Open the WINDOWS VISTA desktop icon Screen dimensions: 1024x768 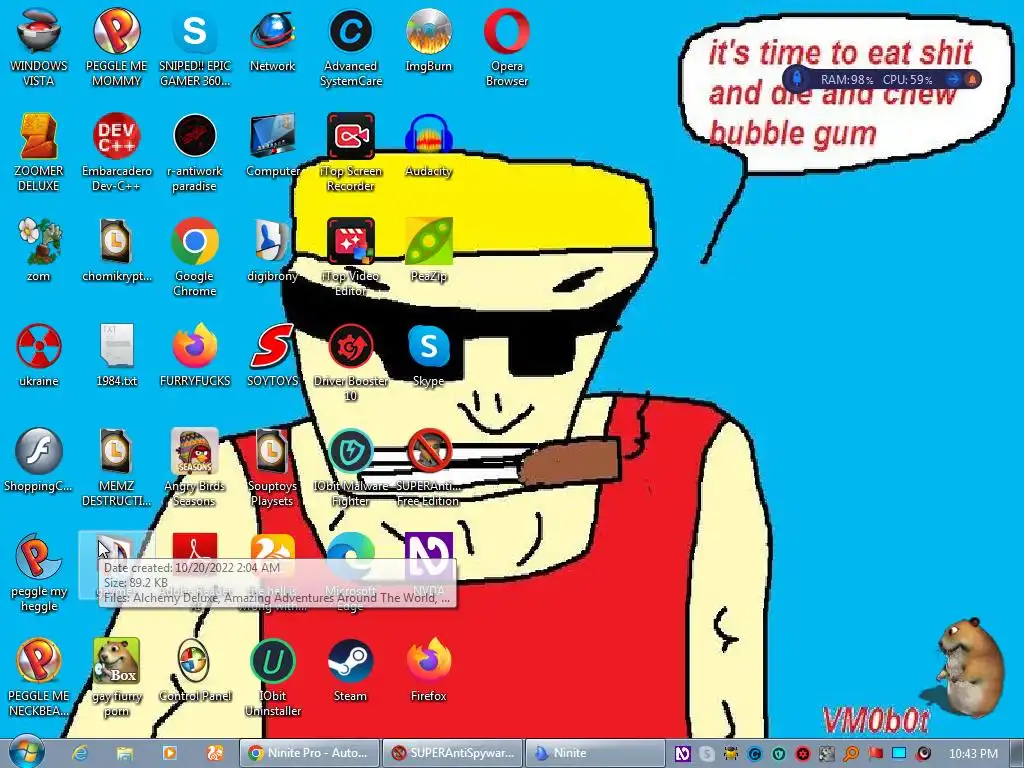pyautogui.click(x=39, y=47)
